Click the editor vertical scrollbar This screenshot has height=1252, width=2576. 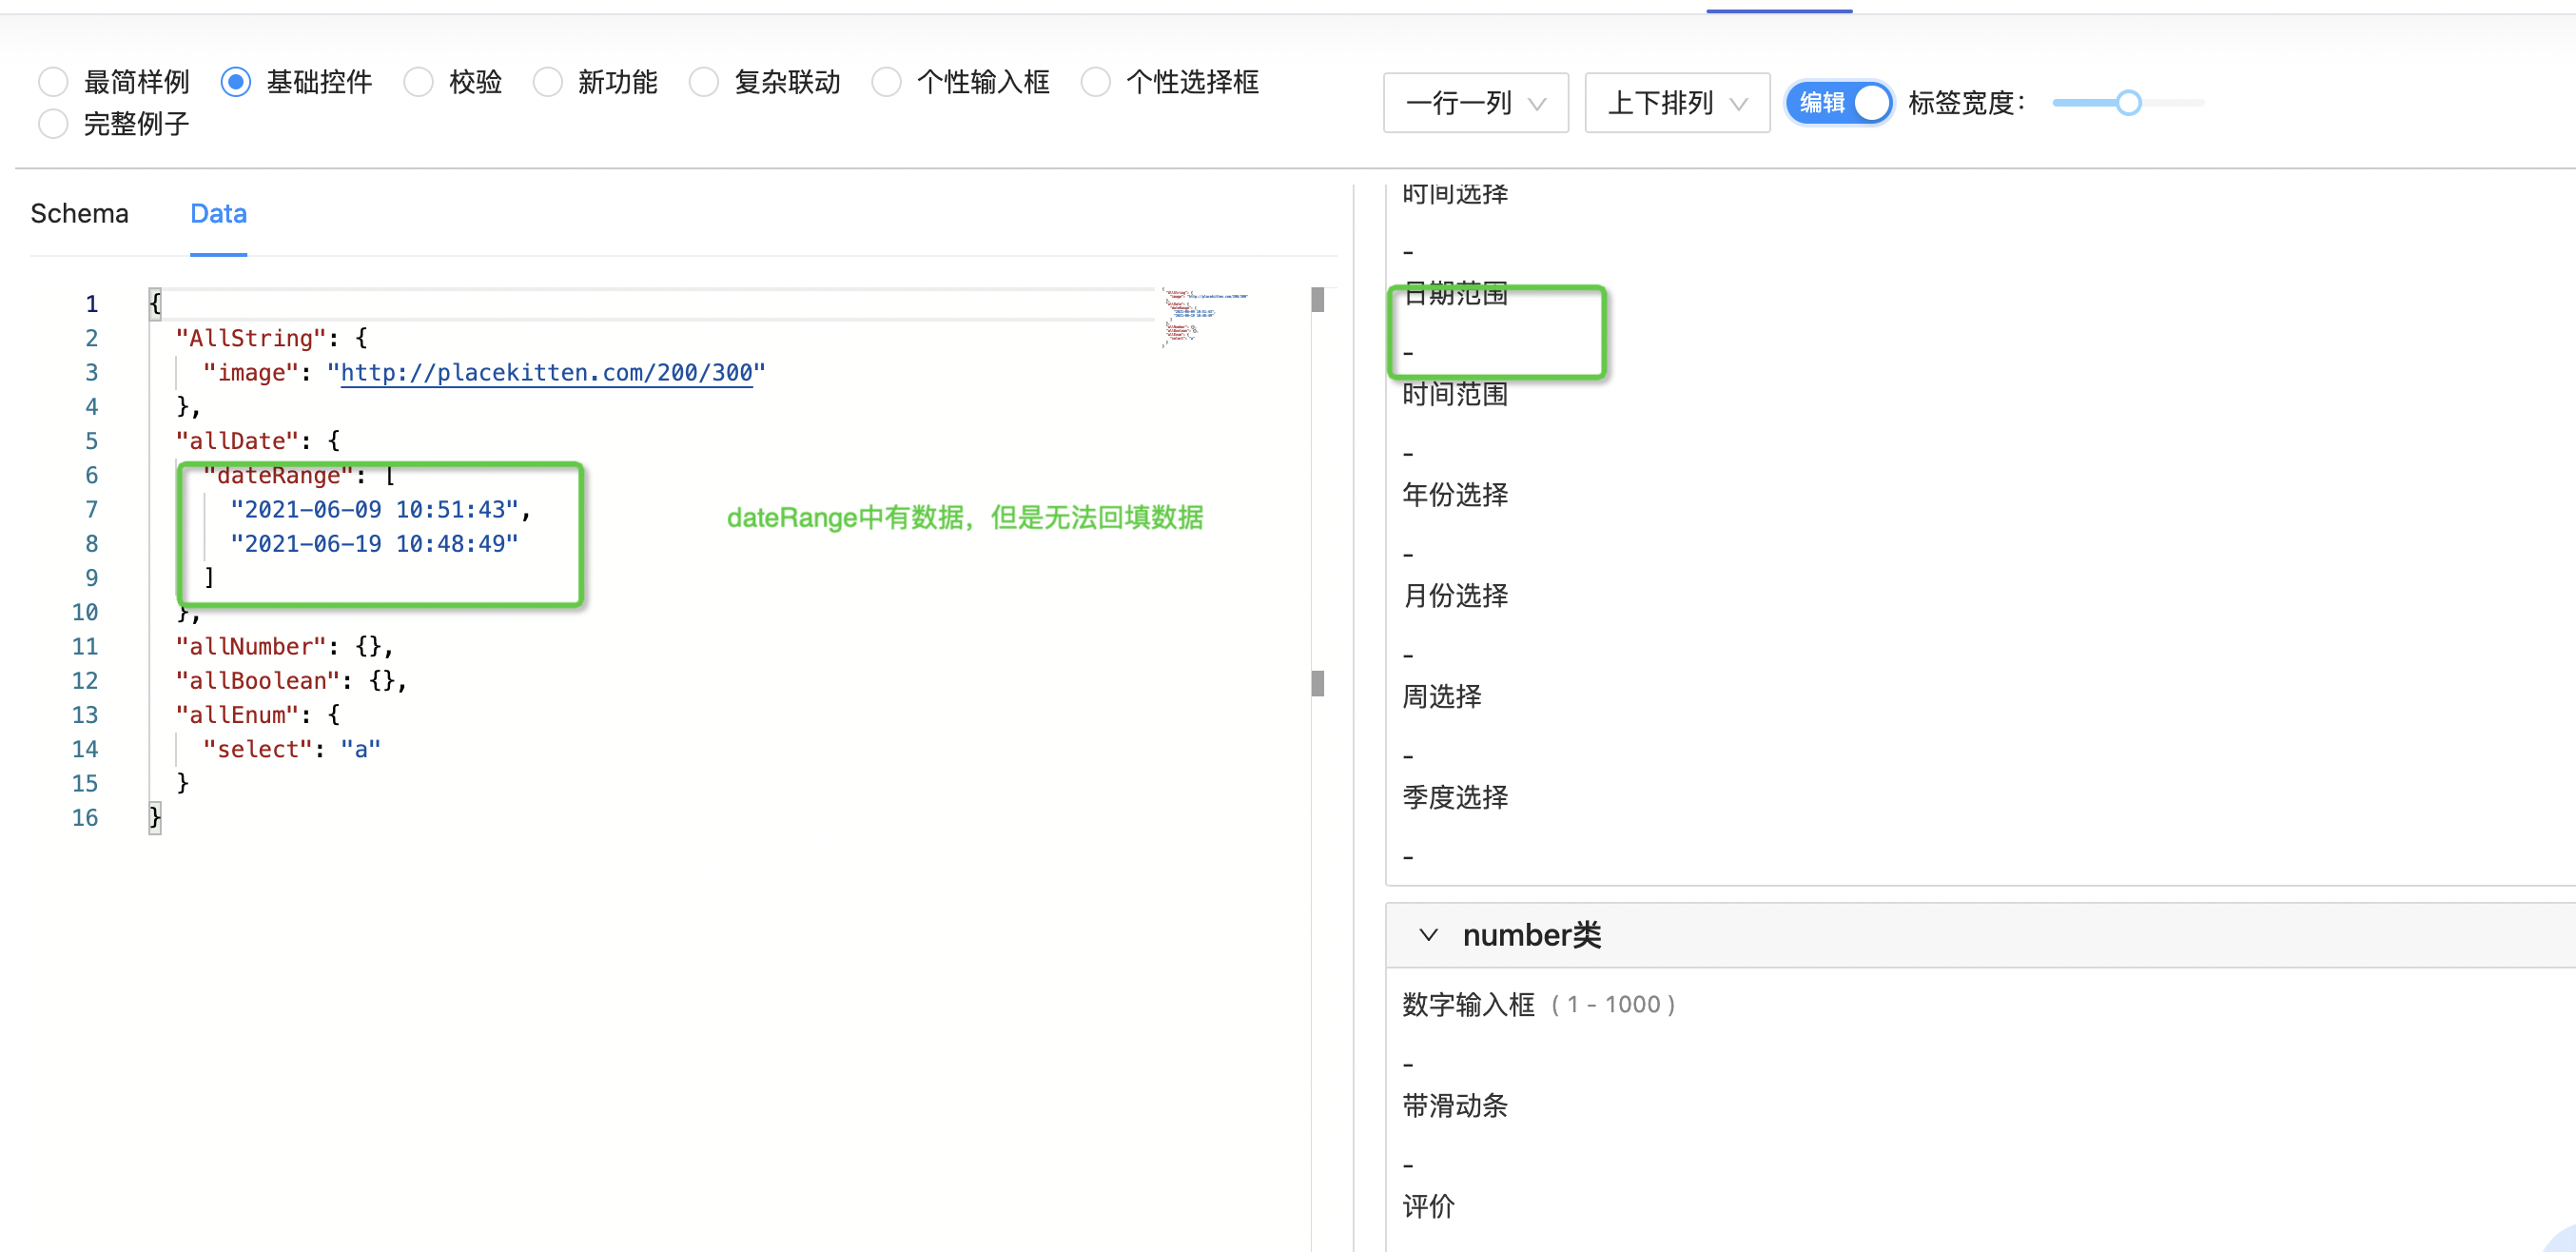pos(1317,683)
